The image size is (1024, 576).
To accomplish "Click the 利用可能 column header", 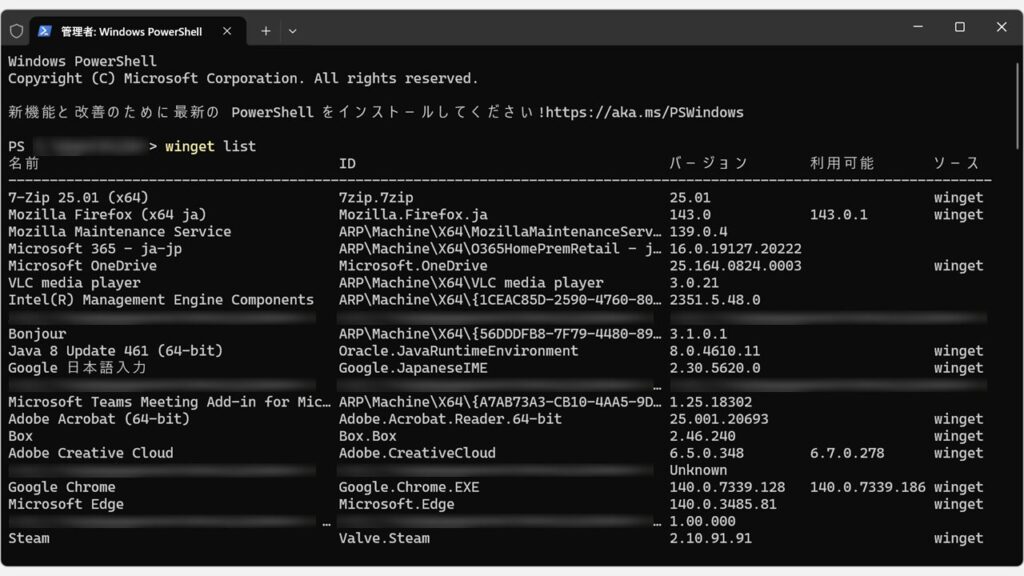I will 842,163.
